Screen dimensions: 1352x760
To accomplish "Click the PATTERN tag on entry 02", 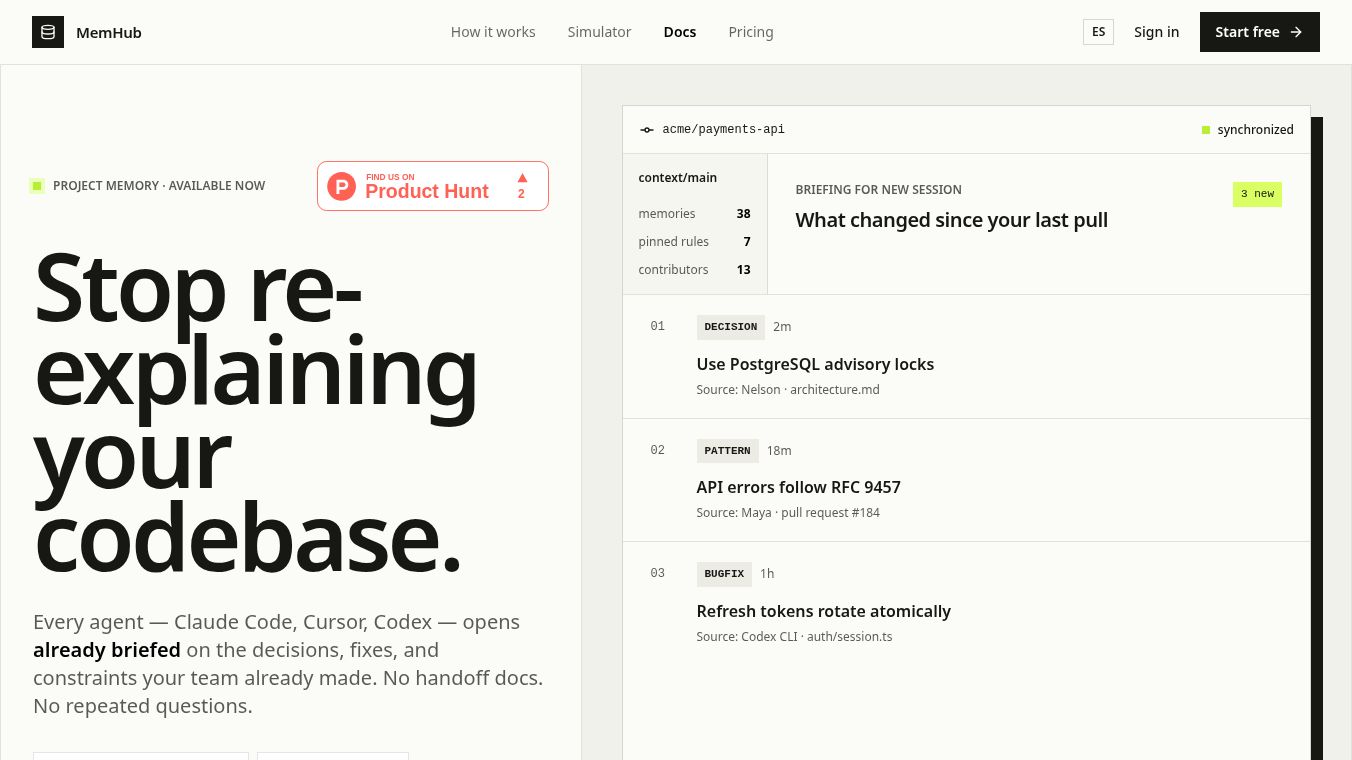I will point(728,451).
